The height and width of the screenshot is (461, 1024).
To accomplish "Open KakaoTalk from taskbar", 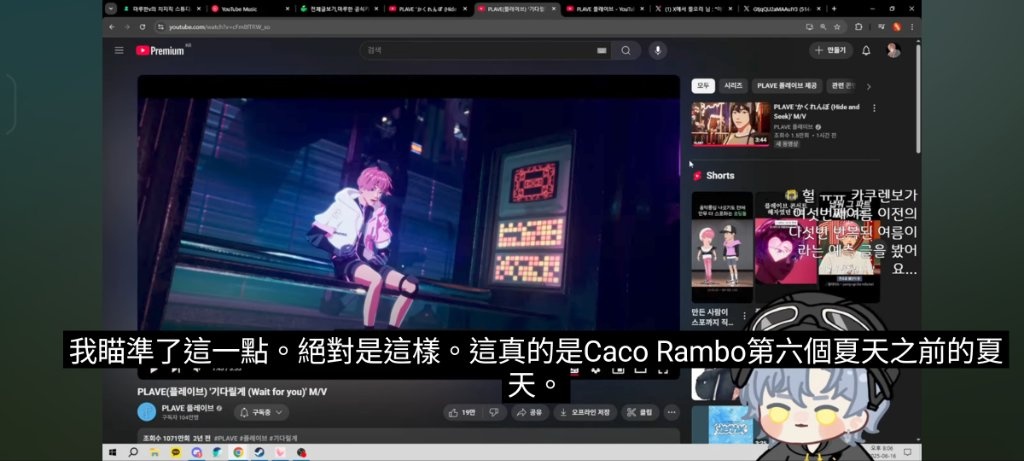I will (x=175, y=452).
